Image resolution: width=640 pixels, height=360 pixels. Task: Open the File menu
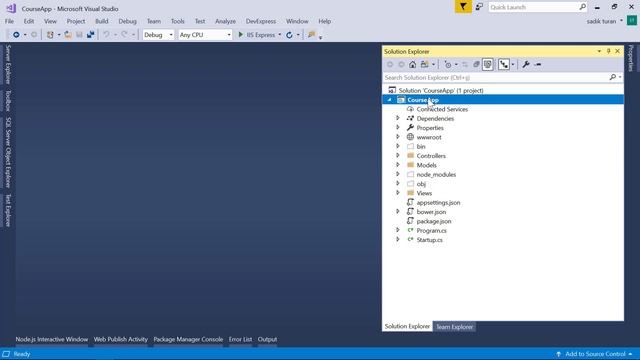9,21
